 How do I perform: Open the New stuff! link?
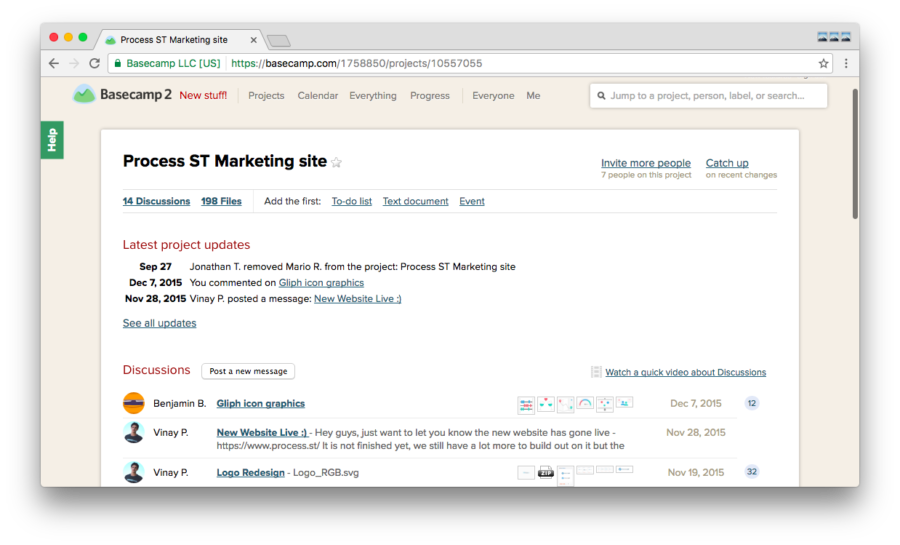pos(203,96)
